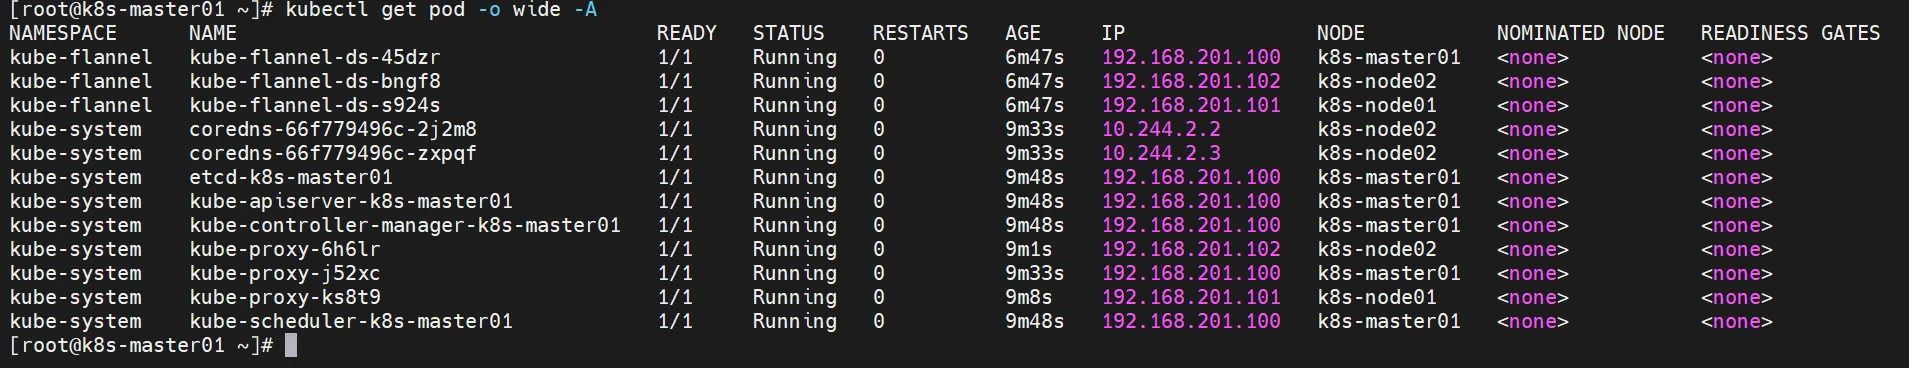Select pod name kube-flannel-ds-bngf8
The height and width of the screenshot is (368, 1909).
(314, 81)
